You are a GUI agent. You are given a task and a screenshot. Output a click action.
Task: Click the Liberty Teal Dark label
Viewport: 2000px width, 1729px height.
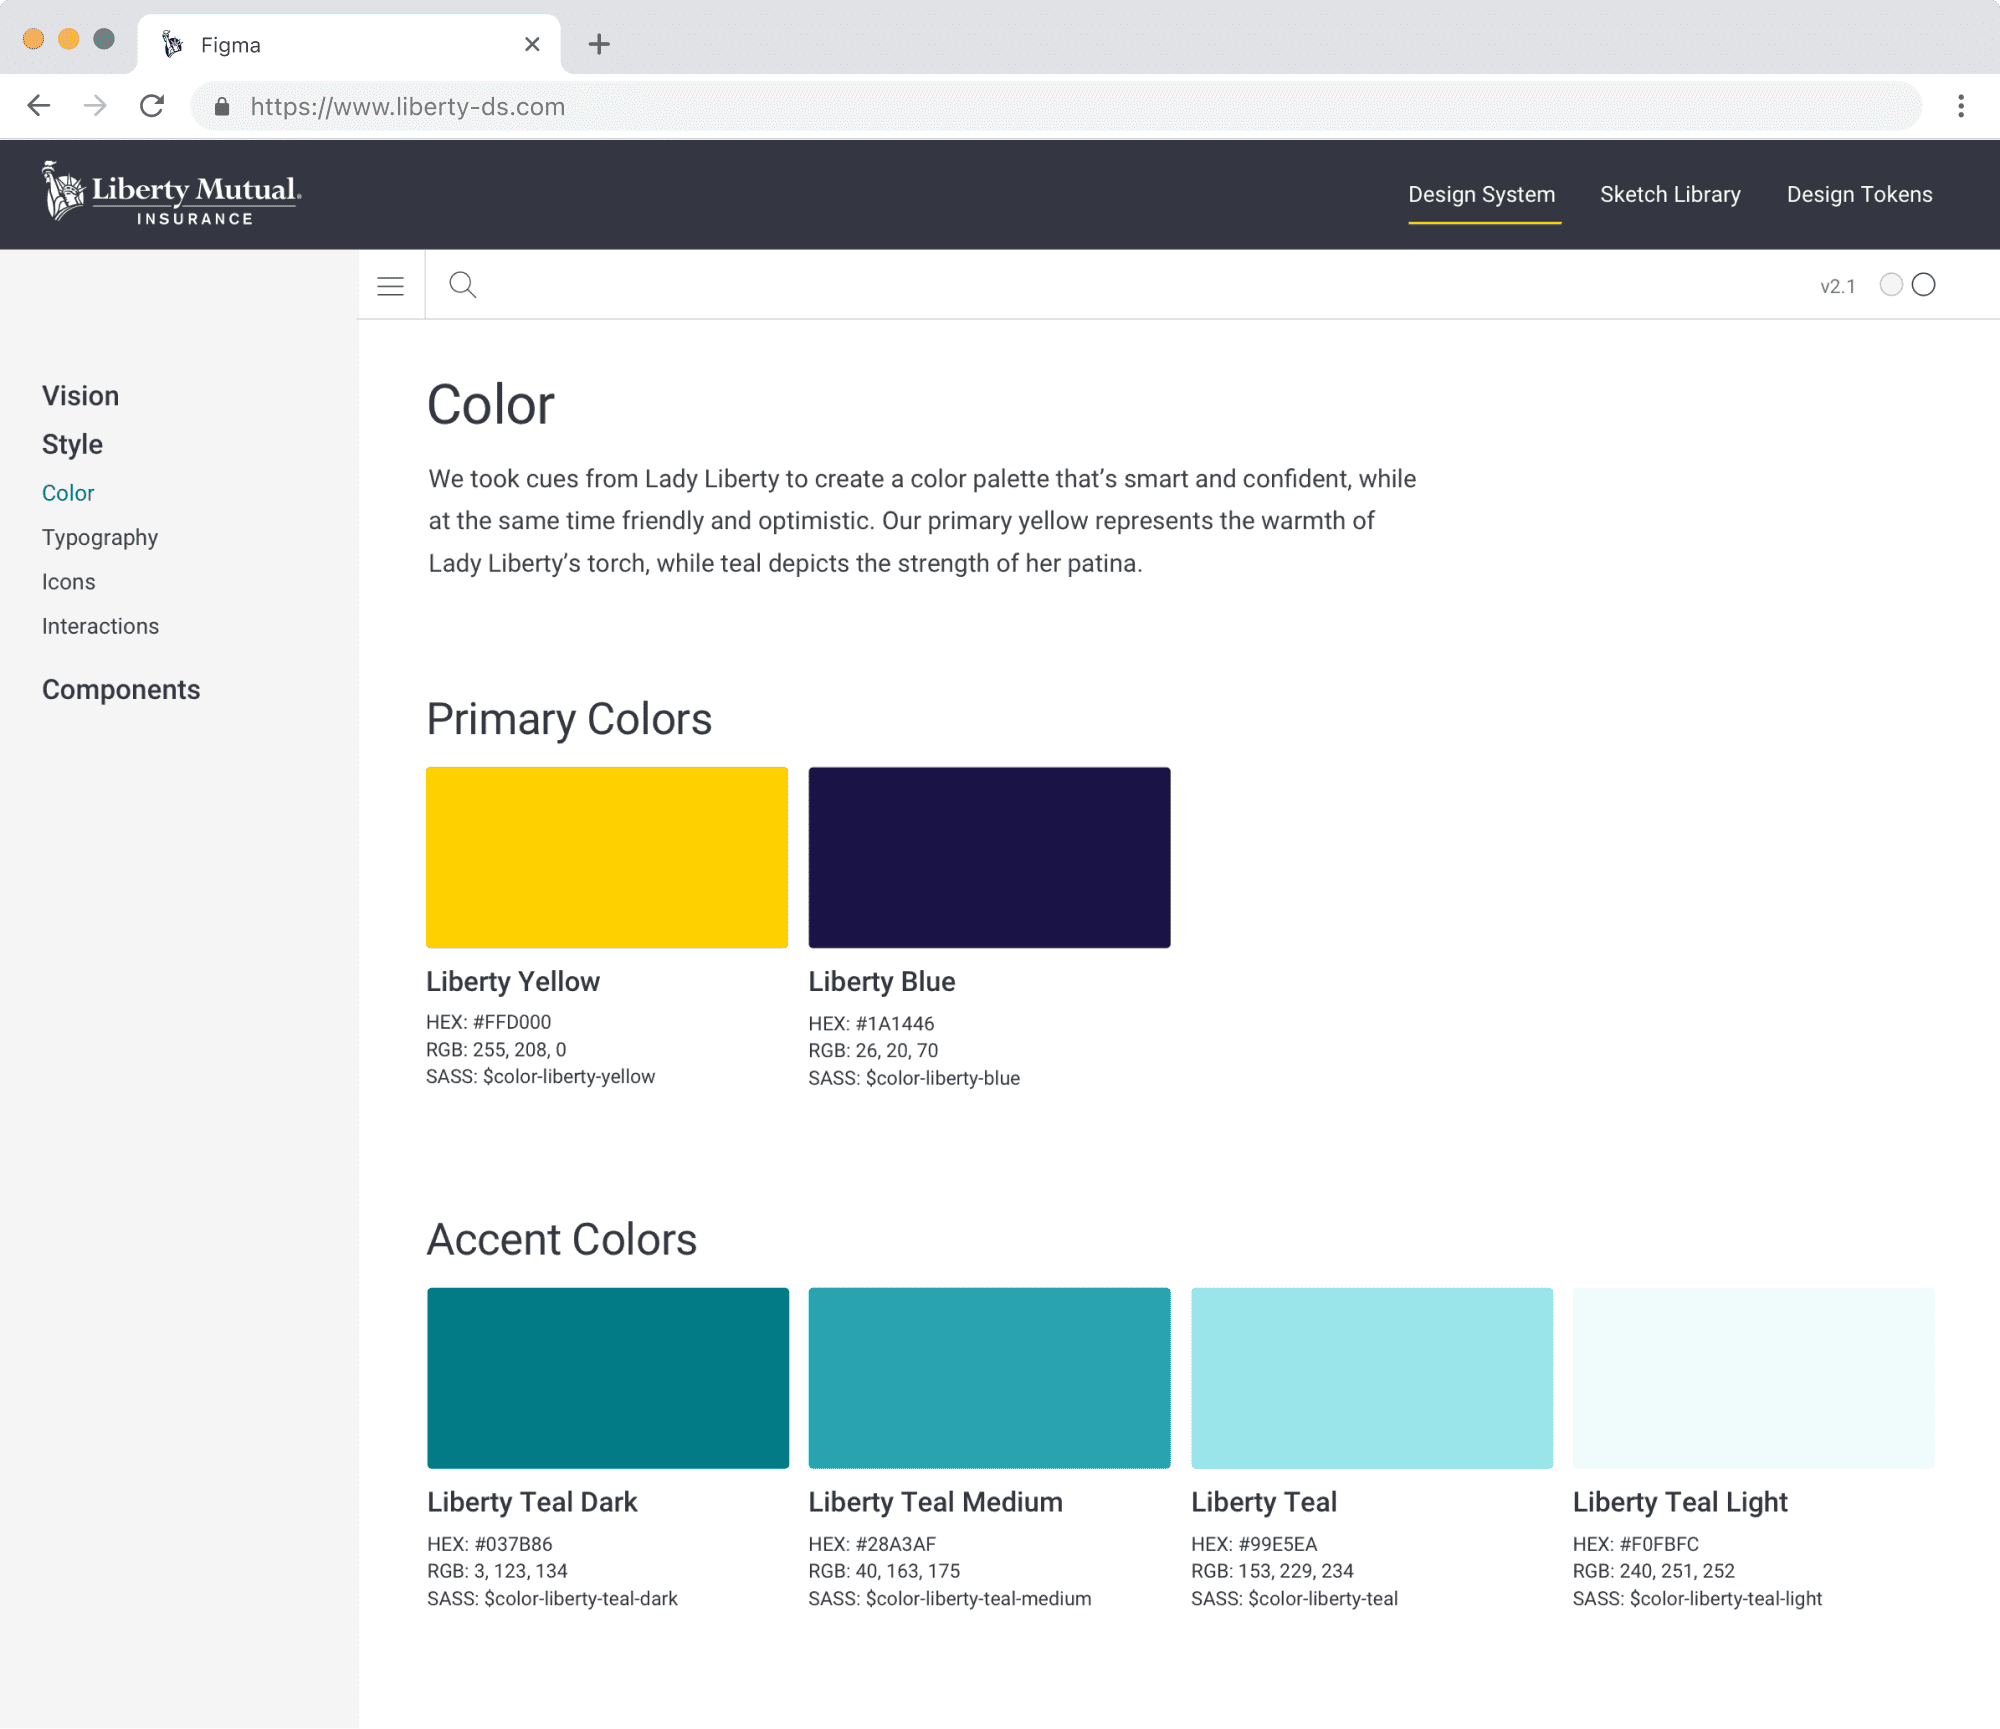pos(532,1502)
